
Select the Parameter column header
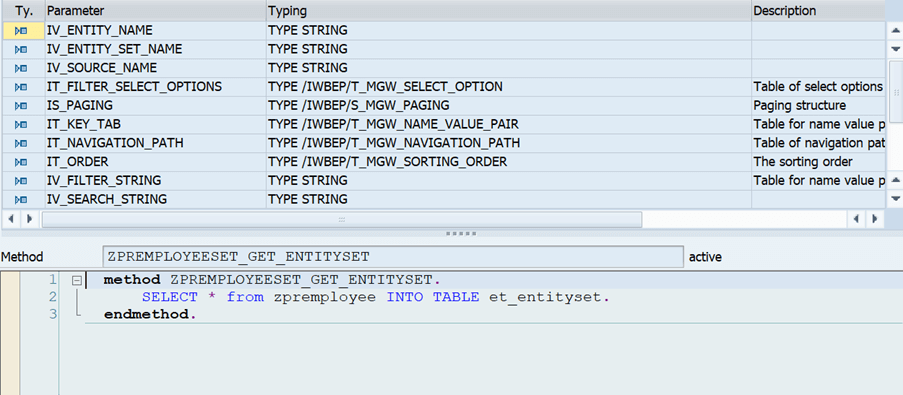[155, 10]
